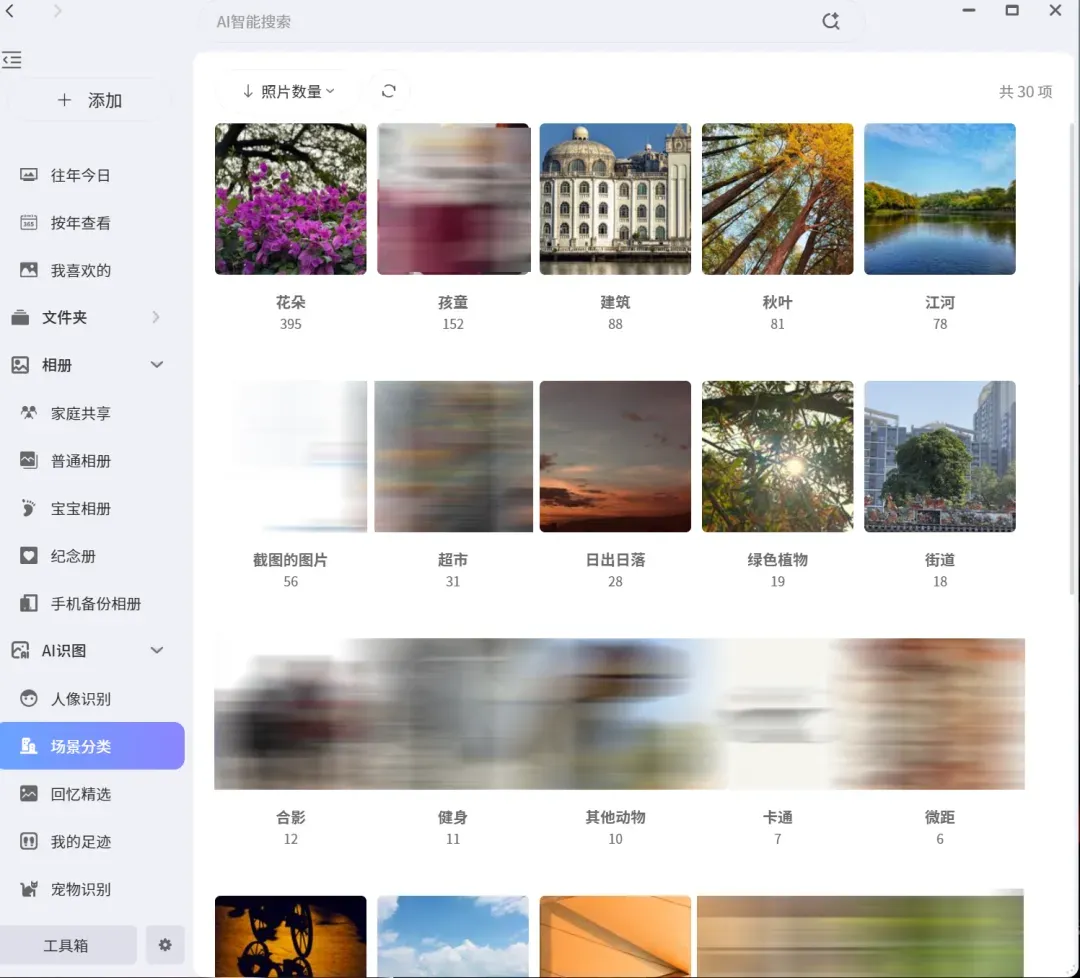
Task: Click the 回忆精选 icon
Action: click(x=29, y=793)
